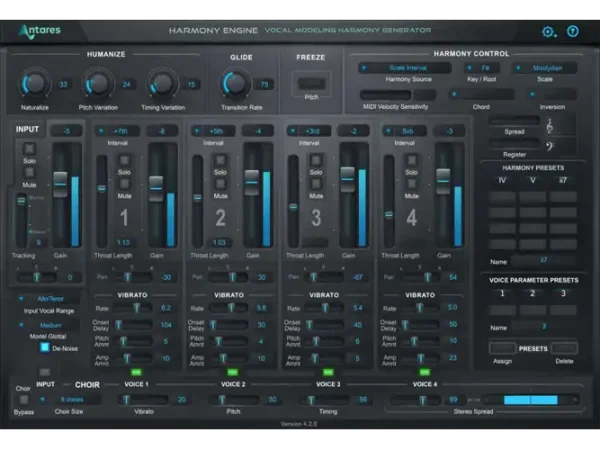
Task: Open the Chord dropdown
Action: pyautogui.click(x=481, y=94)
